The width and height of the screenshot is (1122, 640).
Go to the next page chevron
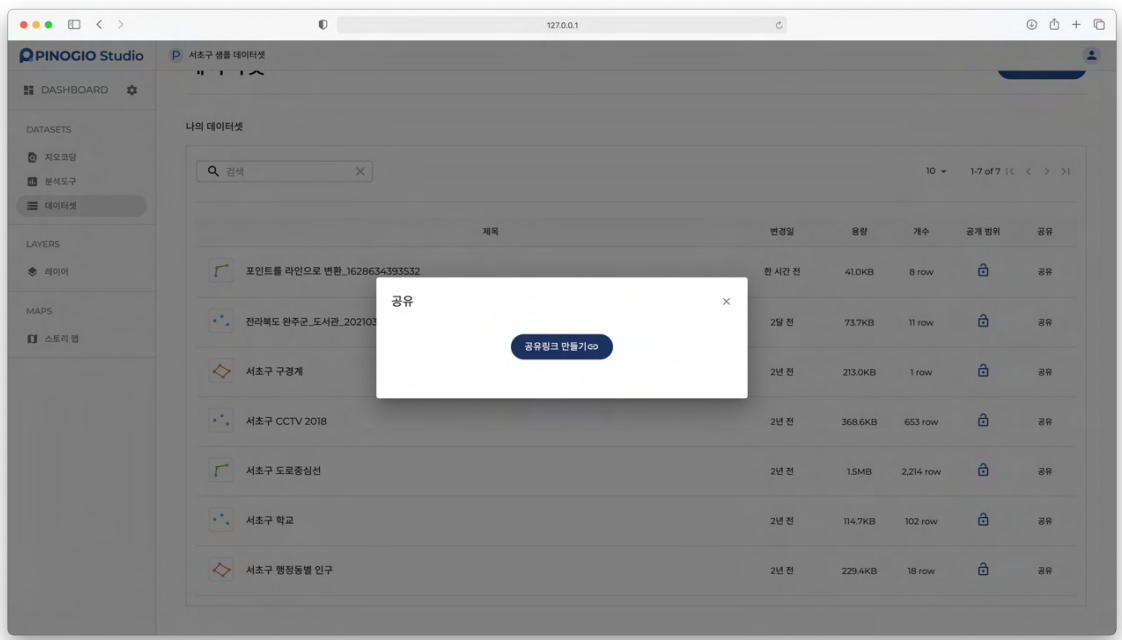point(1047,171)
